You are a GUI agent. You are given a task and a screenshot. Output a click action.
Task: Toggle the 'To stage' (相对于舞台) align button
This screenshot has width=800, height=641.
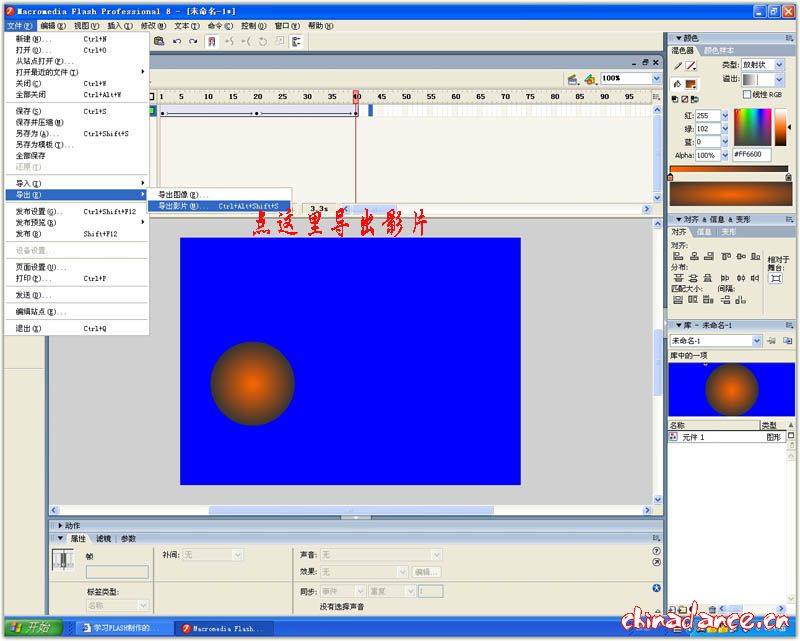pos(775,278)
